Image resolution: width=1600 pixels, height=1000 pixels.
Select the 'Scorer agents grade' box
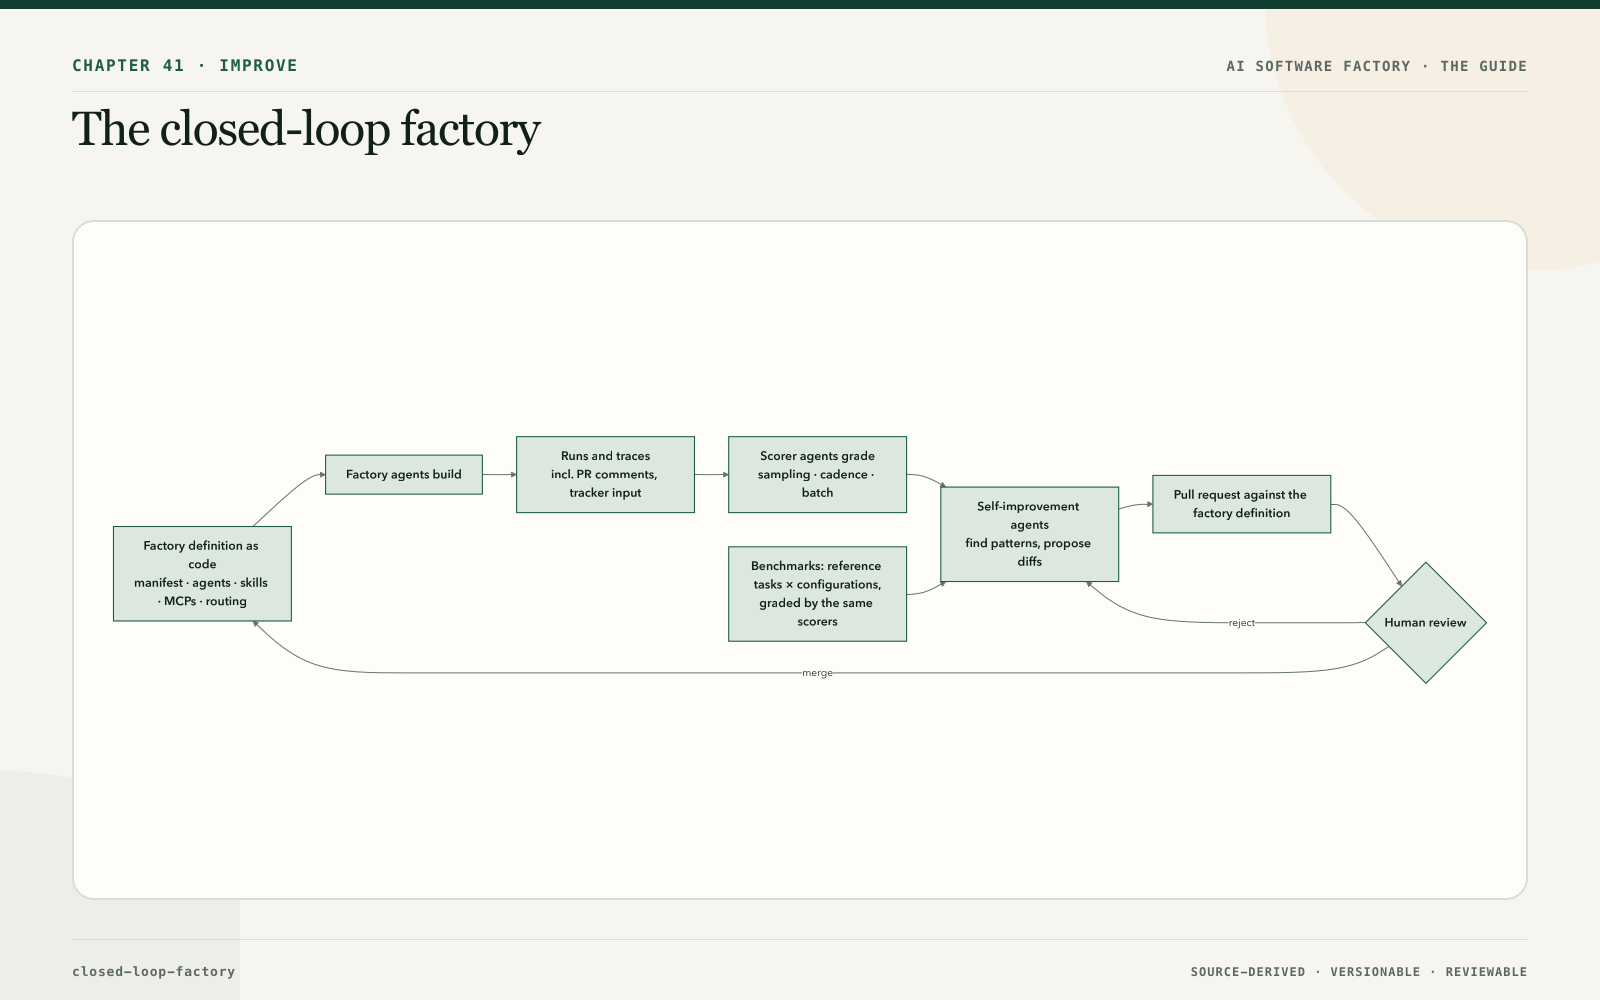coord(817,474)
